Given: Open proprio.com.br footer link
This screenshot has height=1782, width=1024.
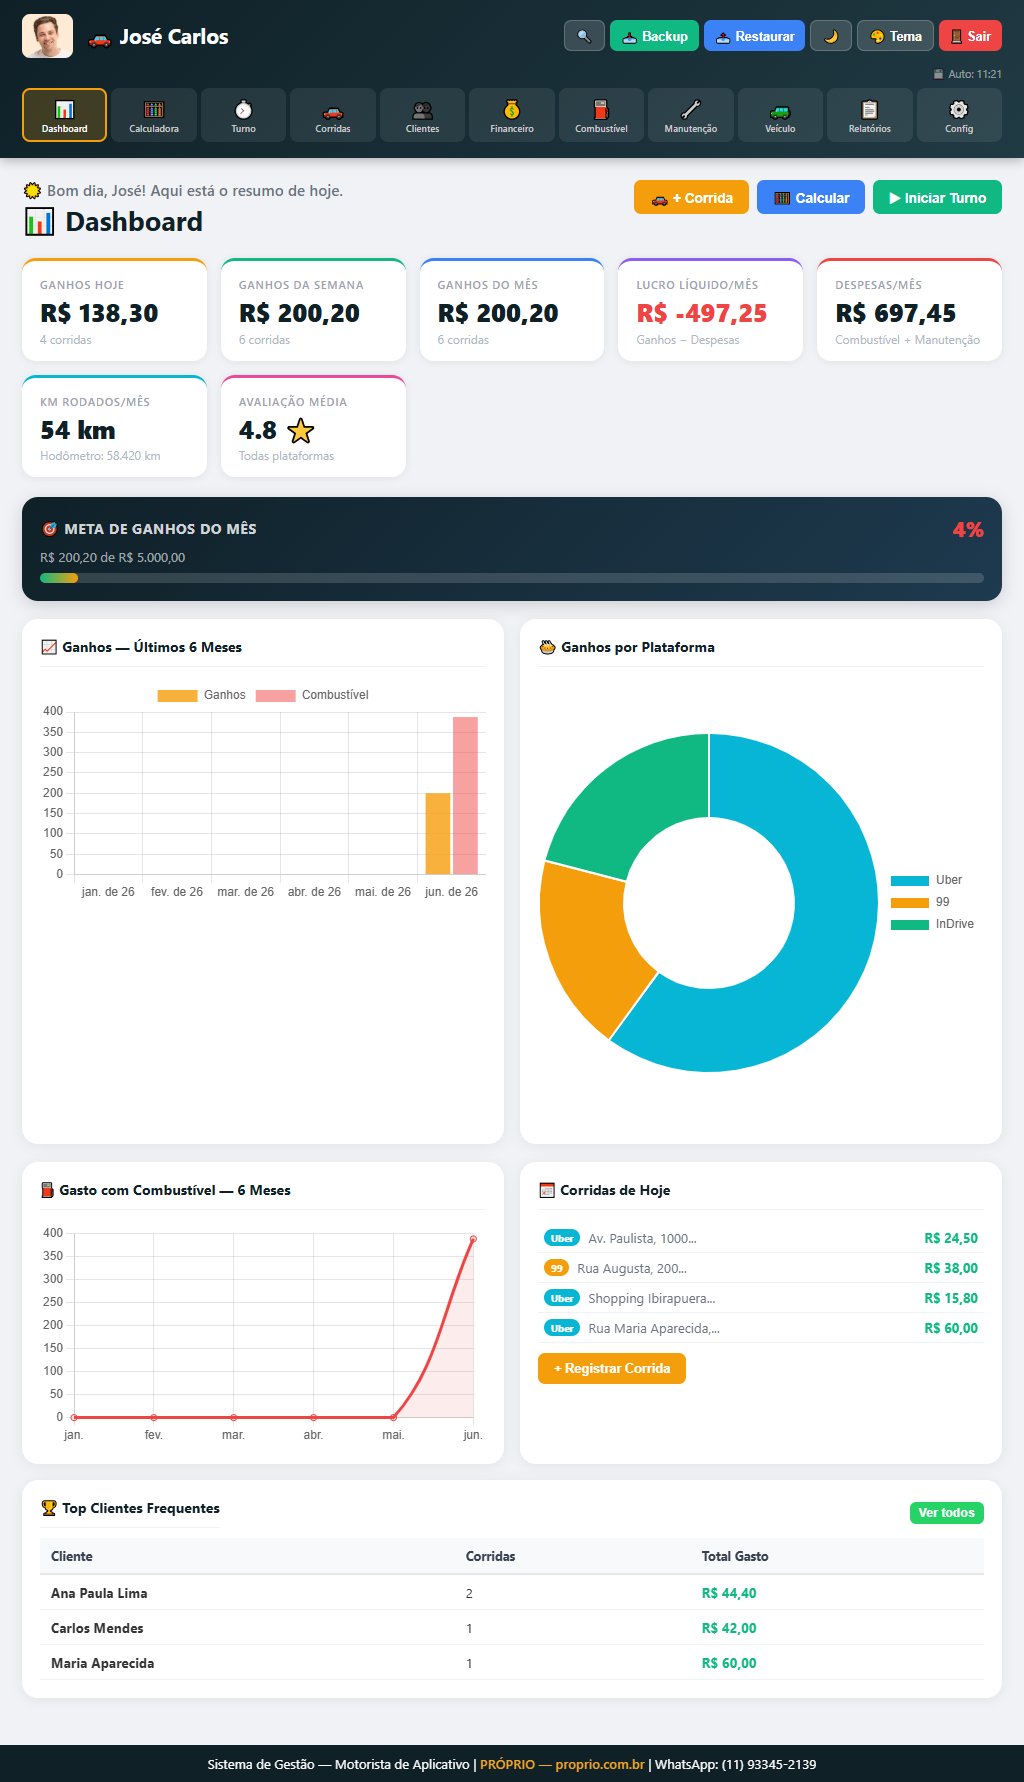Looking at the screenshot, I should coord(600,1764).
